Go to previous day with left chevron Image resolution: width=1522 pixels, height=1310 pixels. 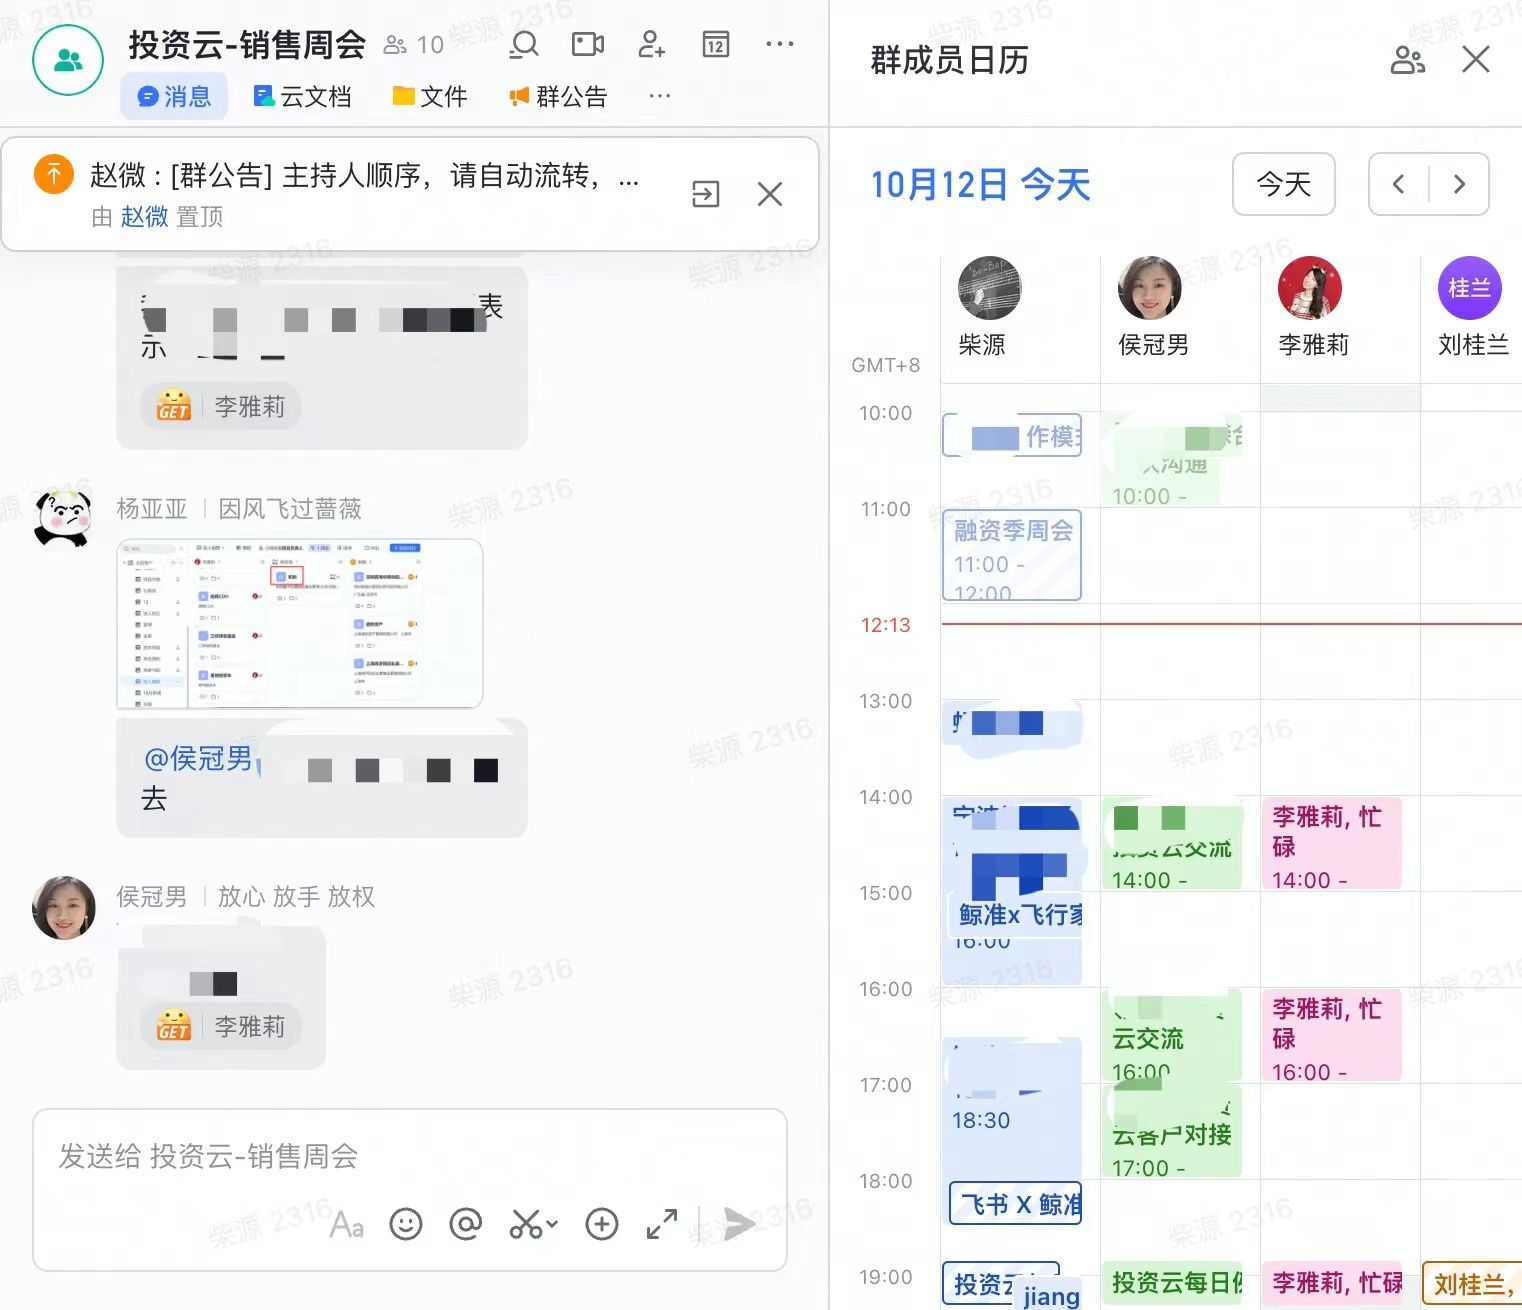coord(1399,185)
